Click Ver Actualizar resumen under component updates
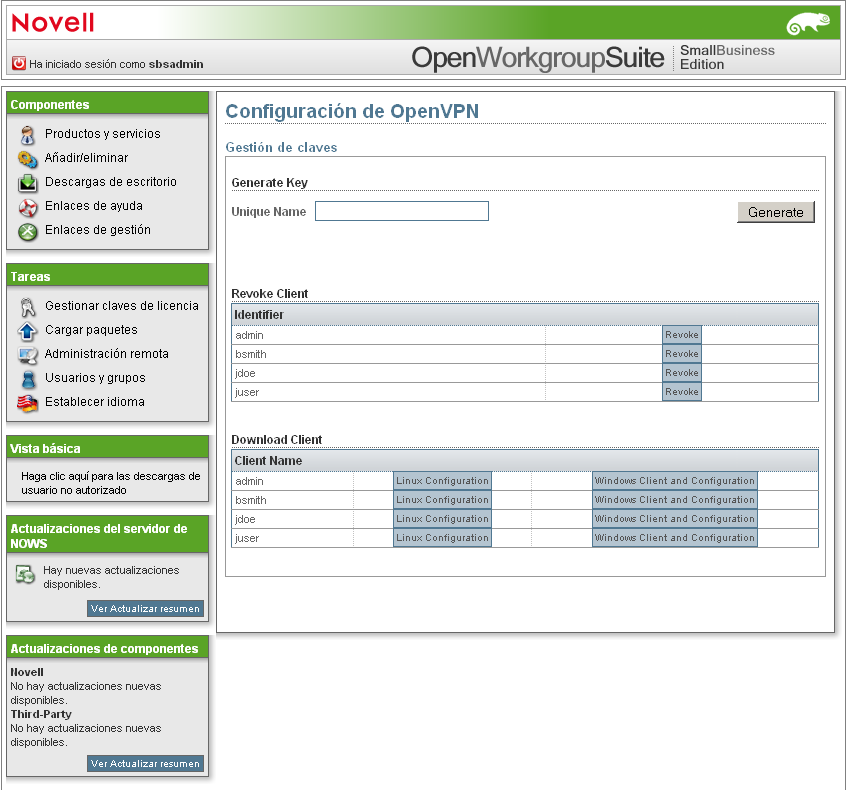The image size is (847, 790). pyautogui.click(x=145, y=764)
